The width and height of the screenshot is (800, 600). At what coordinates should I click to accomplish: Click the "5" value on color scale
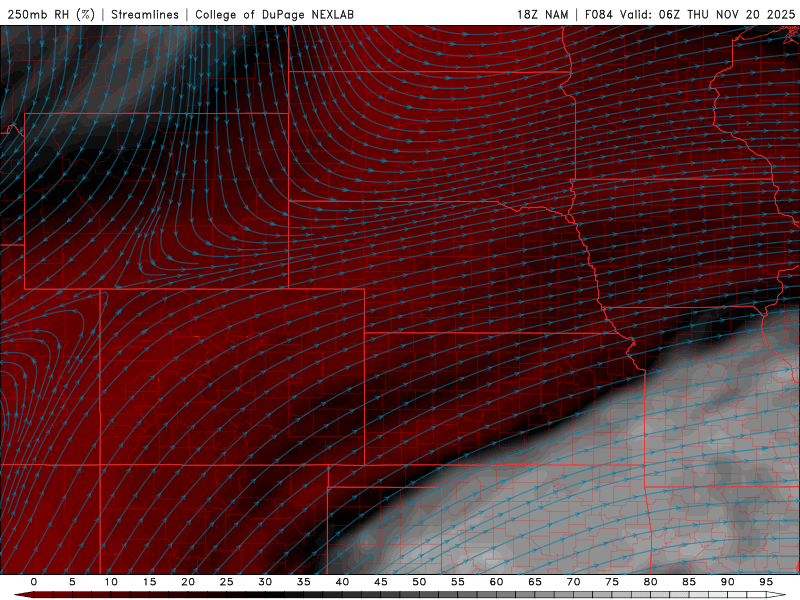pyautogui.click(x=72, y=582)
